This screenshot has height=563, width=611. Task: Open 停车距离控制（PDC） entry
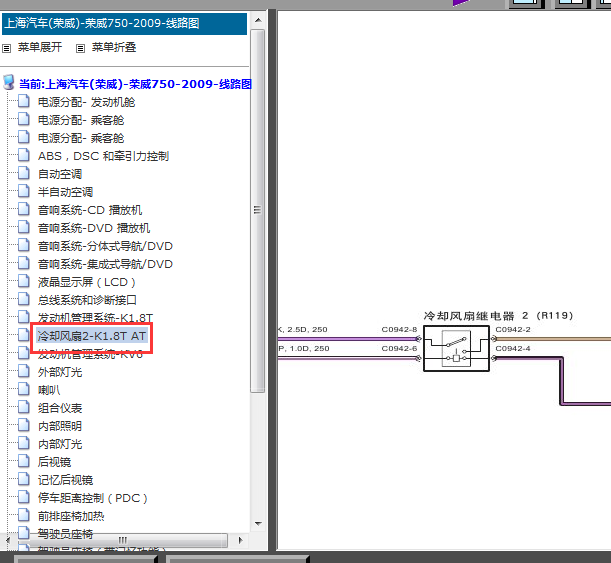click(x=93, y=498)
